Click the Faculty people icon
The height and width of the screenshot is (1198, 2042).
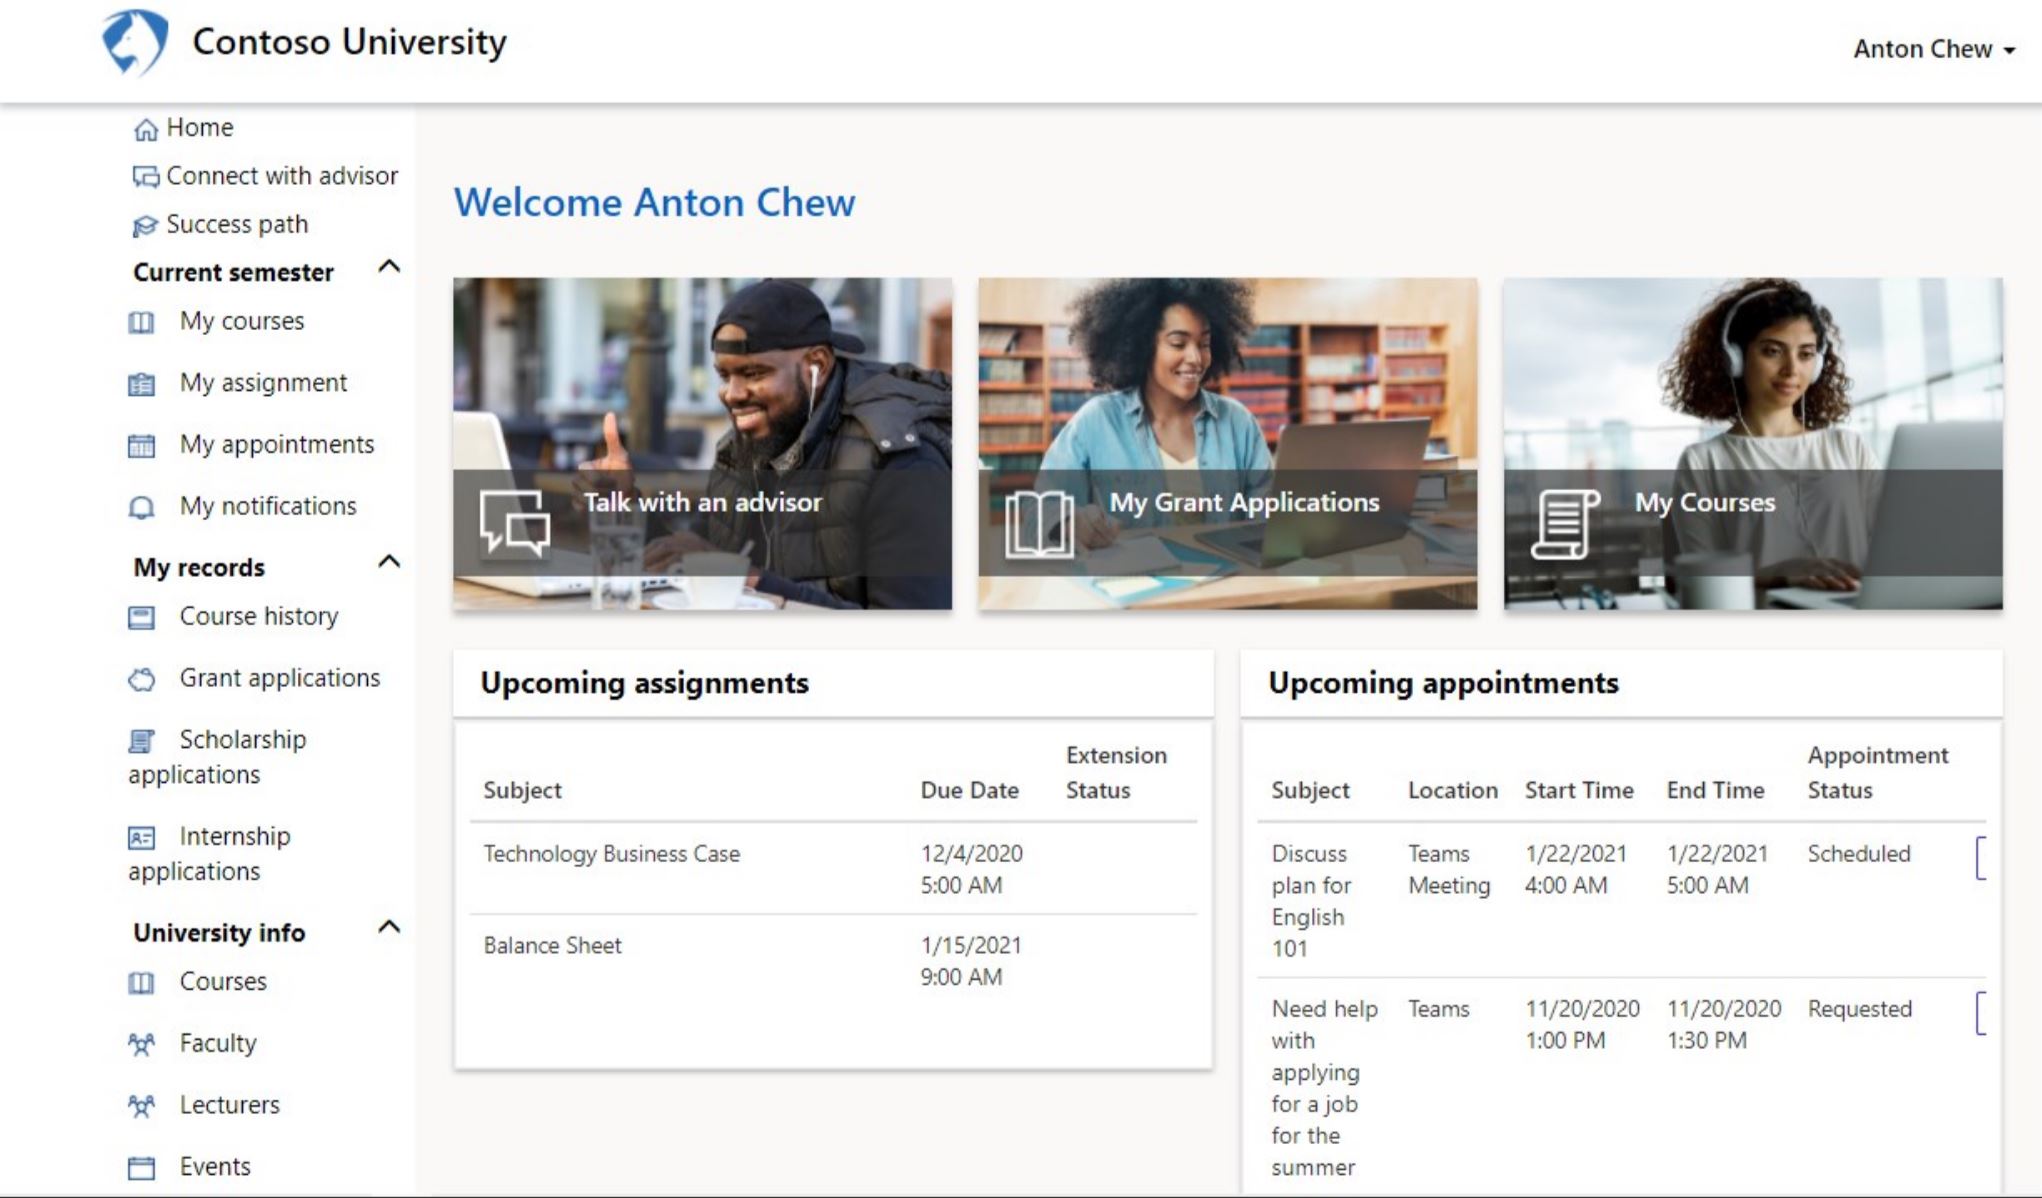tap(142, 1045)
